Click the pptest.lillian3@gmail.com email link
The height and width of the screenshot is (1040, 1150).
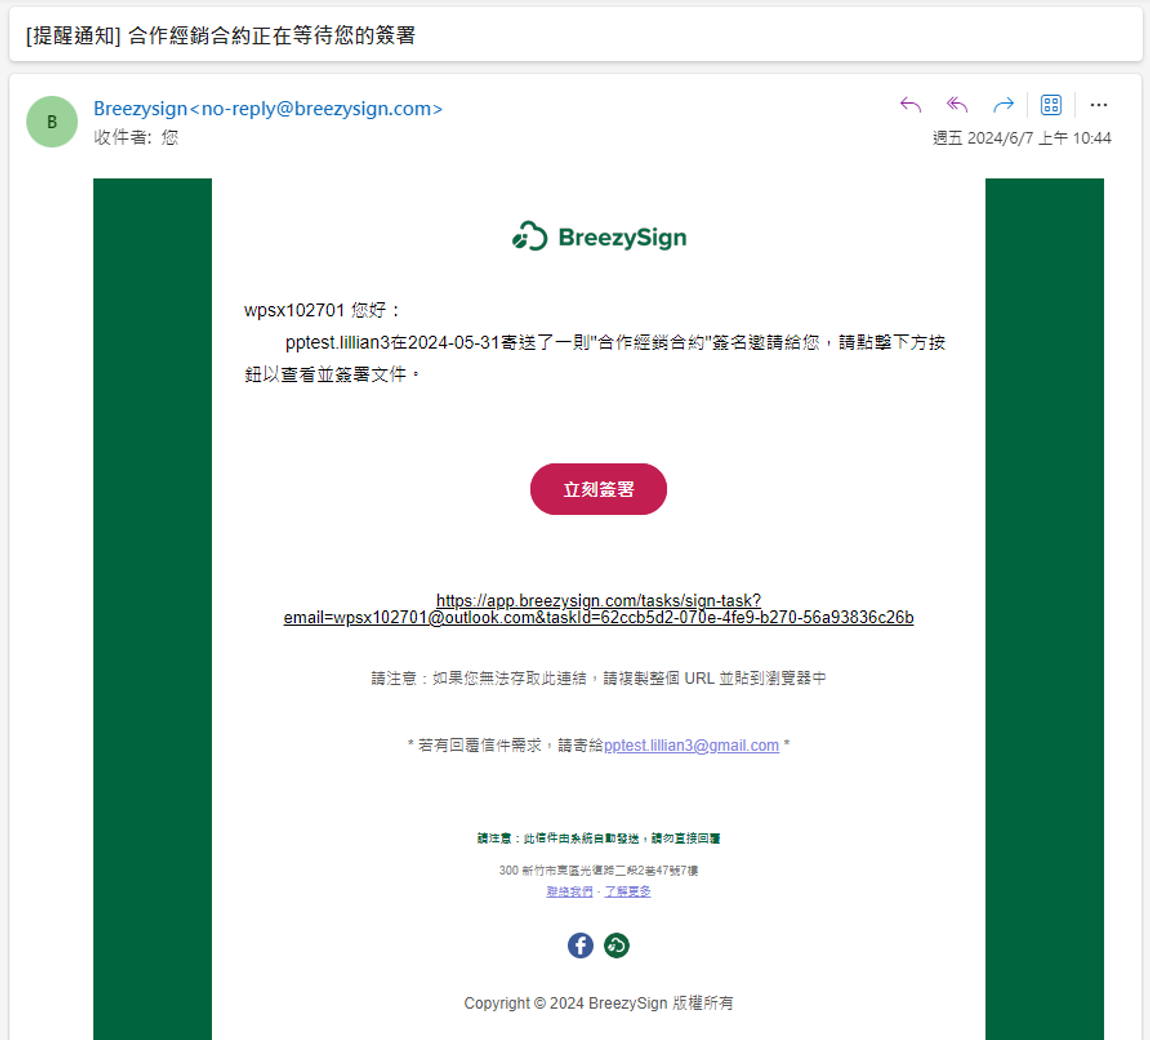pyautogui.click(x=691, y=745)
